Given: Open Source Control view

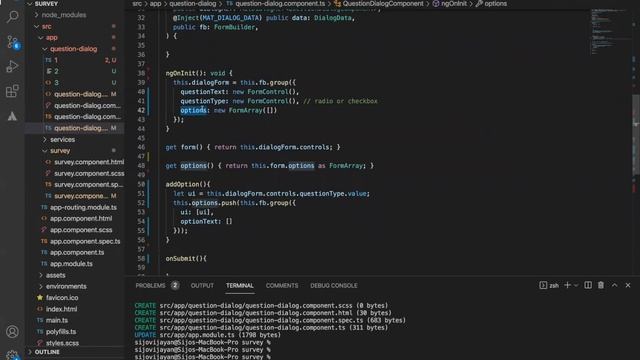Looking at the screenshot, I should click(x=12, y=42).
